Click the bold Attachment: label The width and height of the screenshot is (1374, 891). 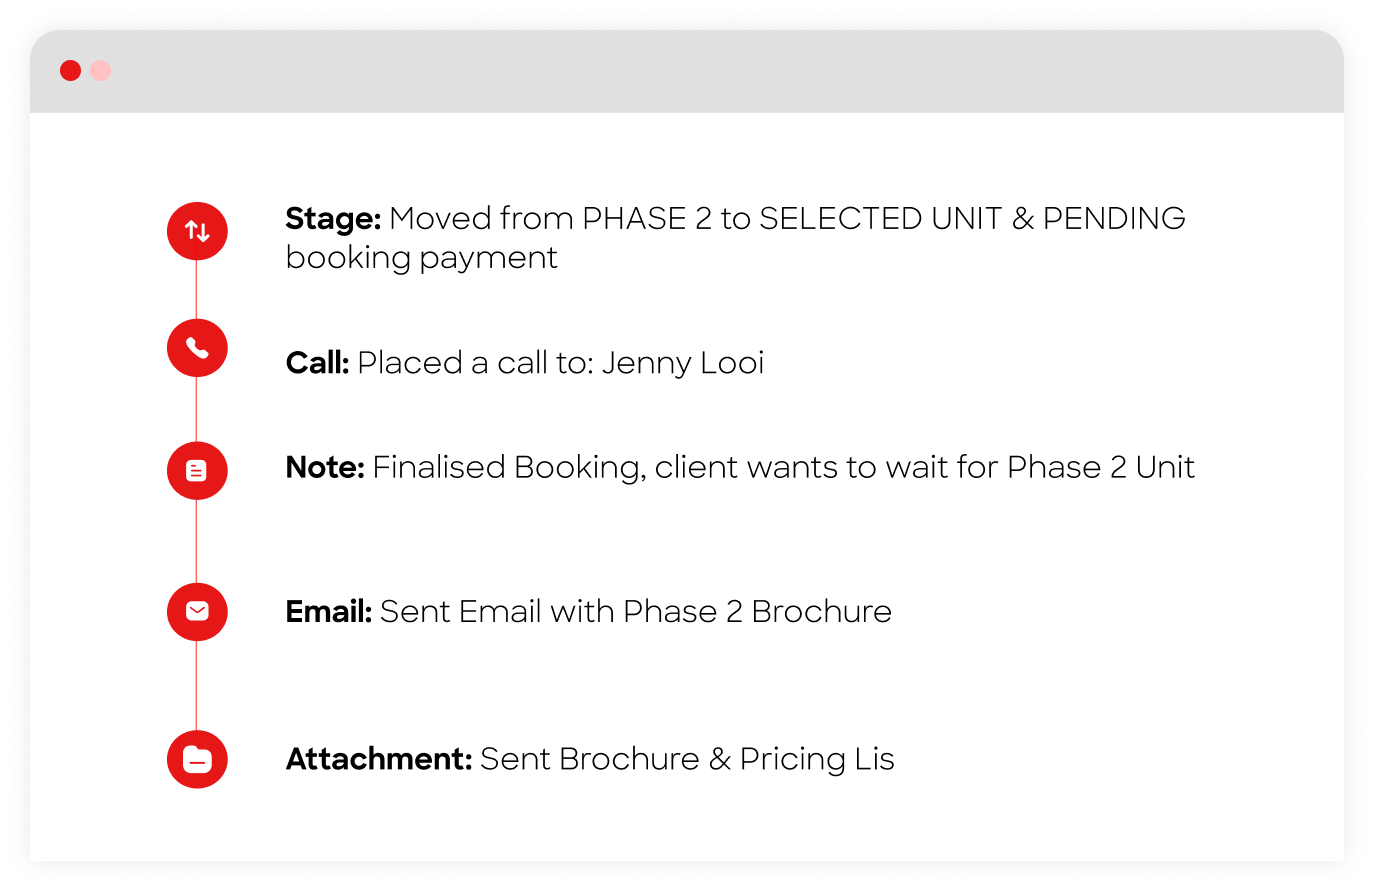click(x=379, y=759)
